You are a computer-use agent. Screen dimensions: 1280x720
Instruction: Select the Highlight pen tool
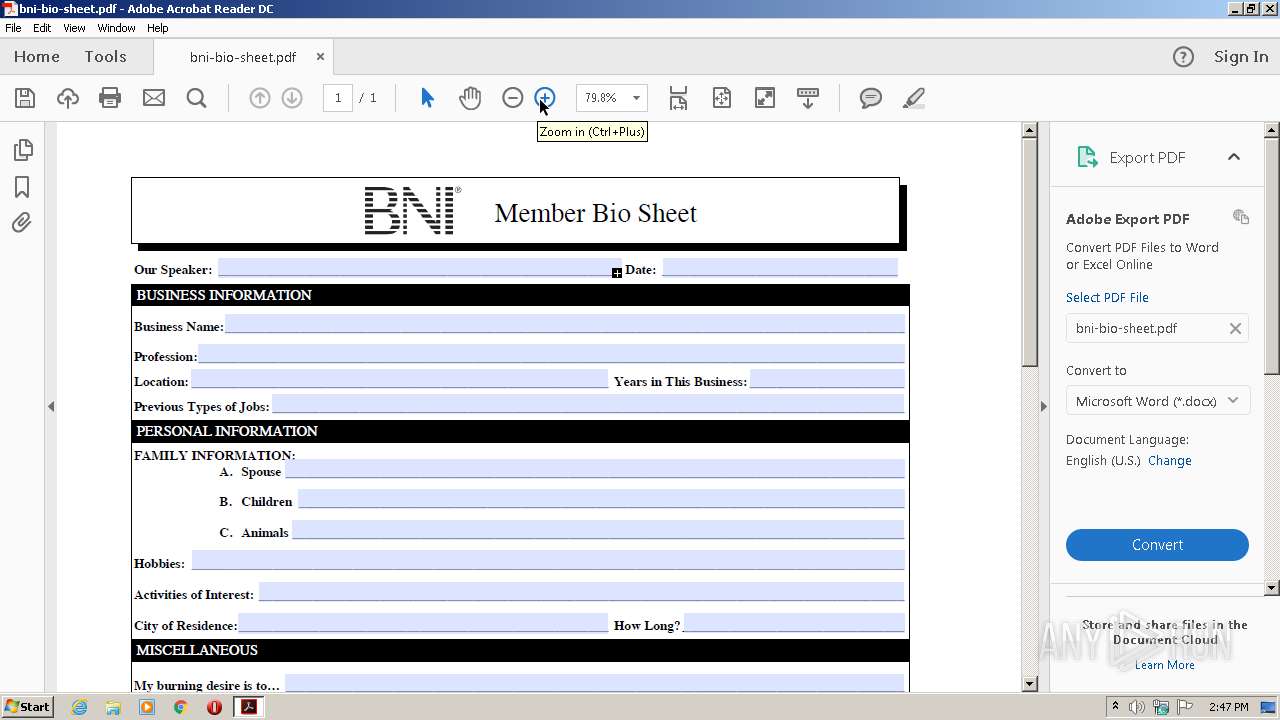pyautogui.click(x=913, y=98)
